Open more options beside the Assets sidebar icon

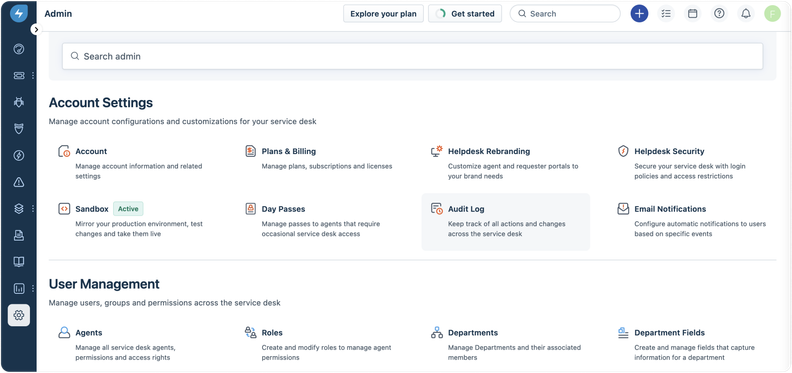pos(33,209)
